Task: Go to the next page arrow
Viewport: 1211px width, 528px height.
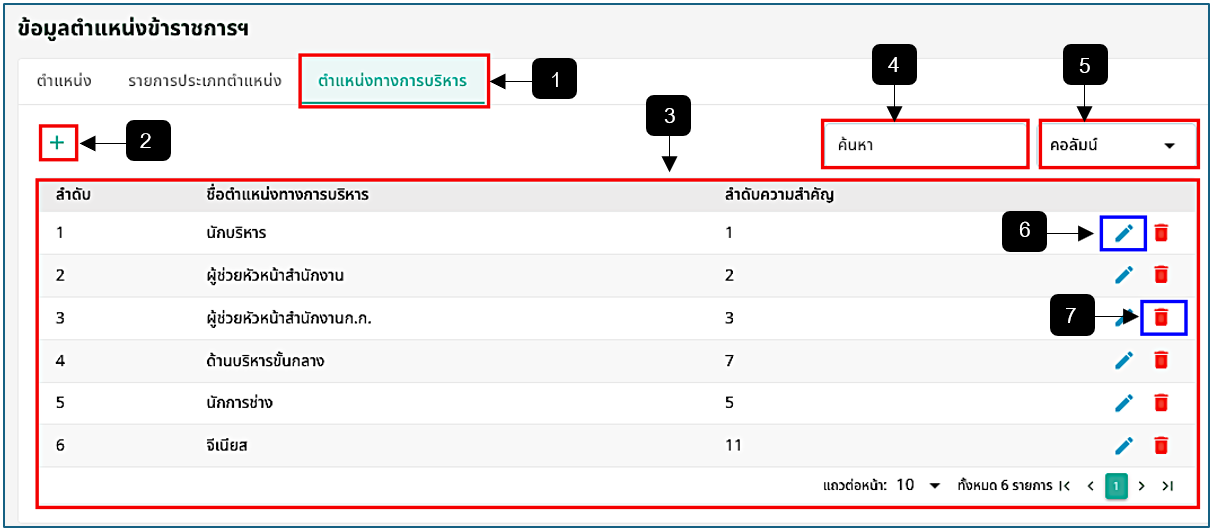Action: coord(1141,486)
